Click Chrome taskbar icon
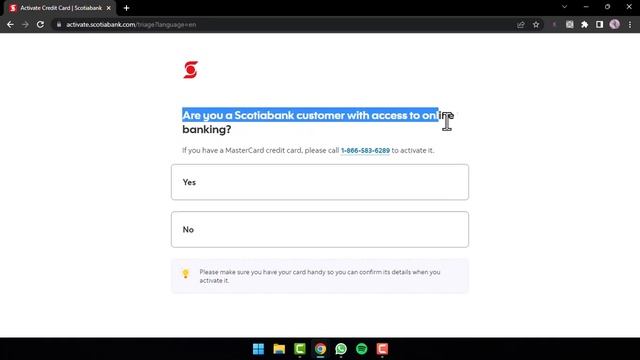 tap(320, 349)
